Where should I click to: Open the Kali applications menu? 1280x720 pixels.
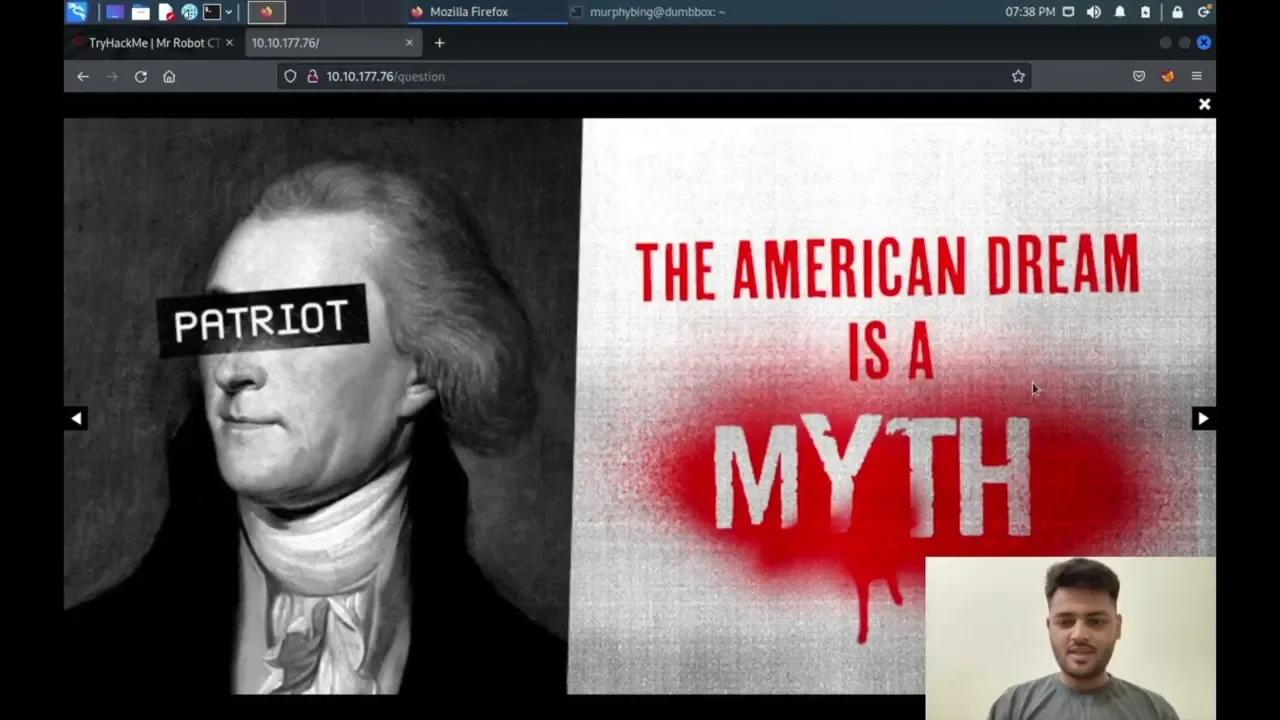77,11
